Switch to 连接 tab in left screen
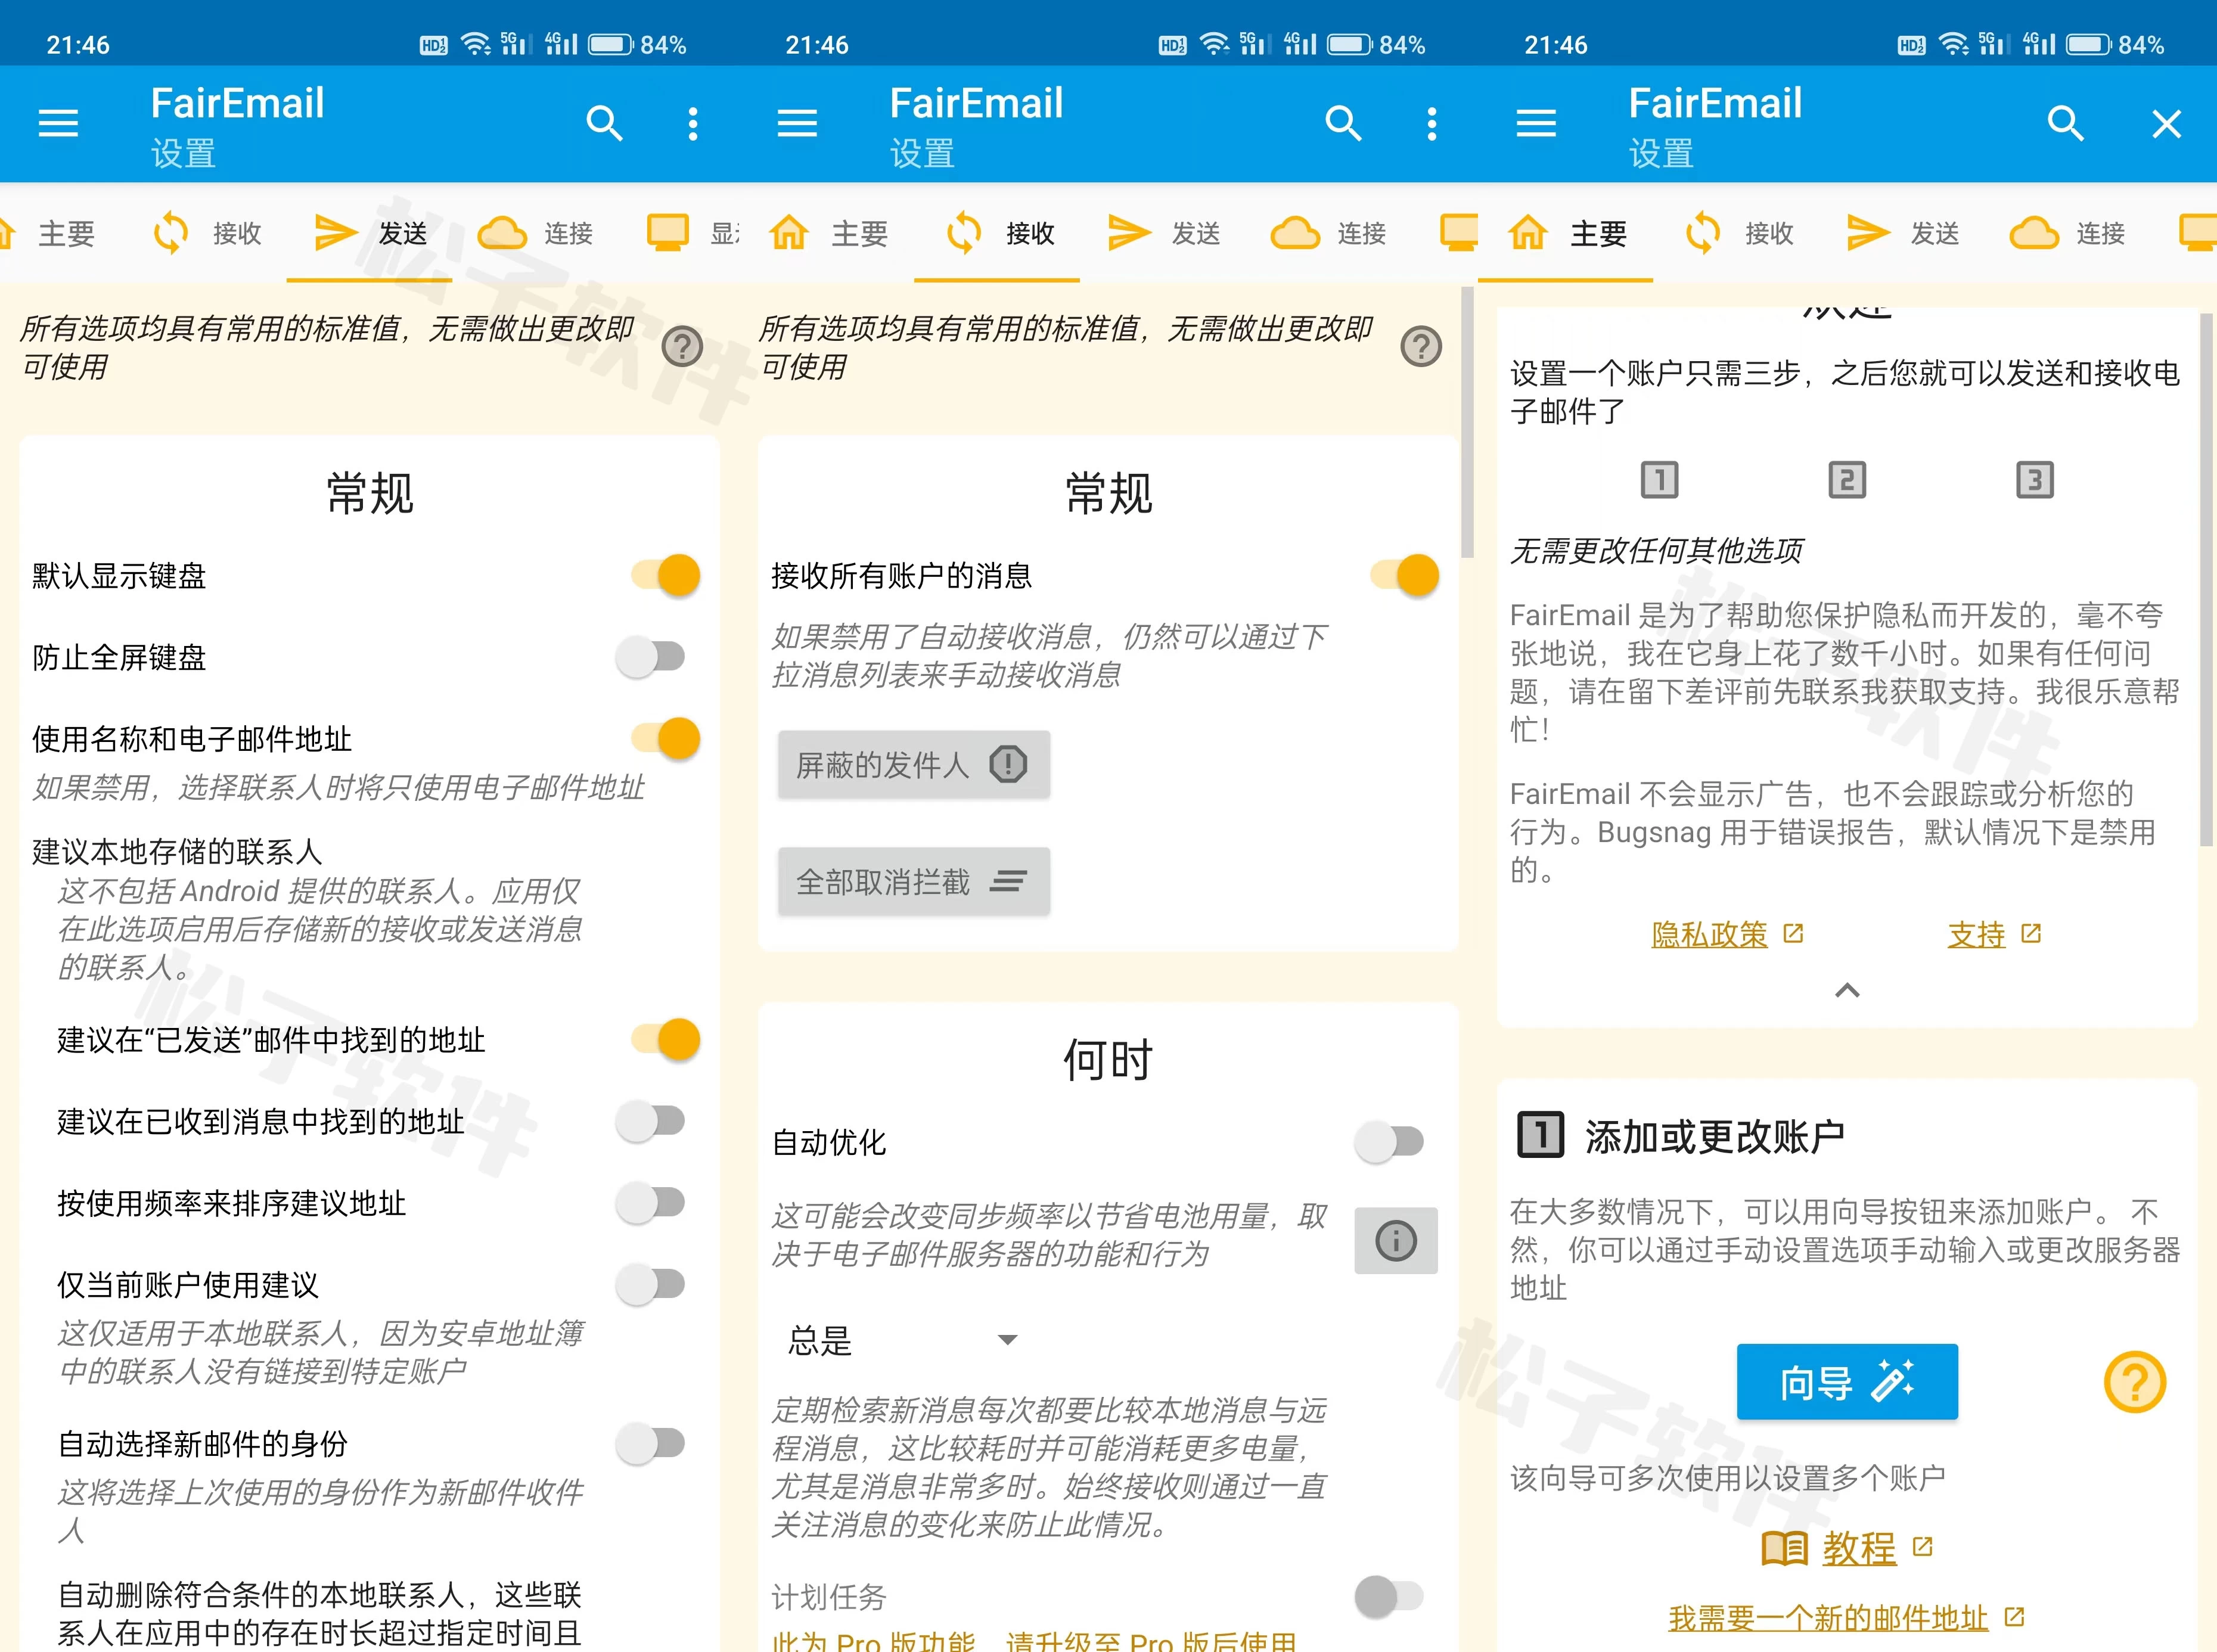 pyautogui.click(x=536, y=233)
